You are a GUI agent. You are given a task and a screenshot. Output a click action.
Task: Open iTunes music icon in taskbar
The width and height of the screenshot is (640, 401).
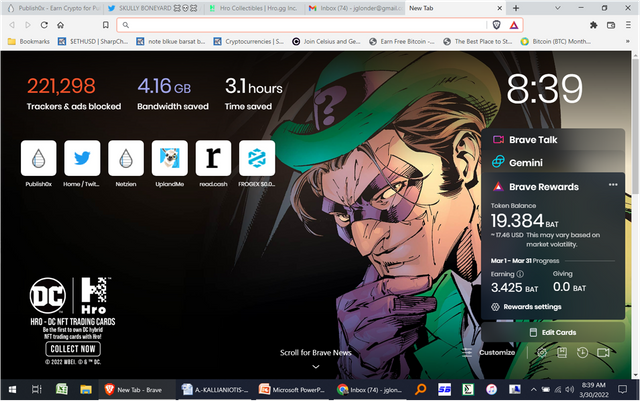[x=491, y=390]
